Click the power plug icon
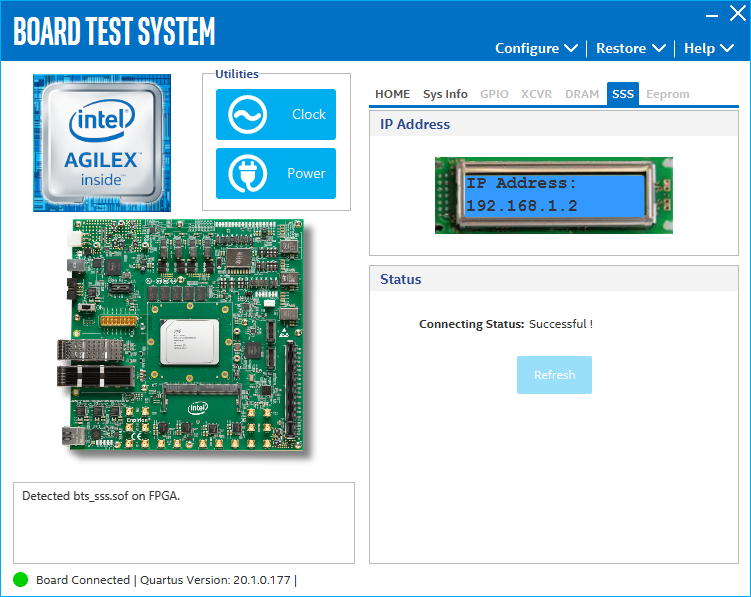Image resolution: width=751 pixels, height=597 pixels. 247,173
